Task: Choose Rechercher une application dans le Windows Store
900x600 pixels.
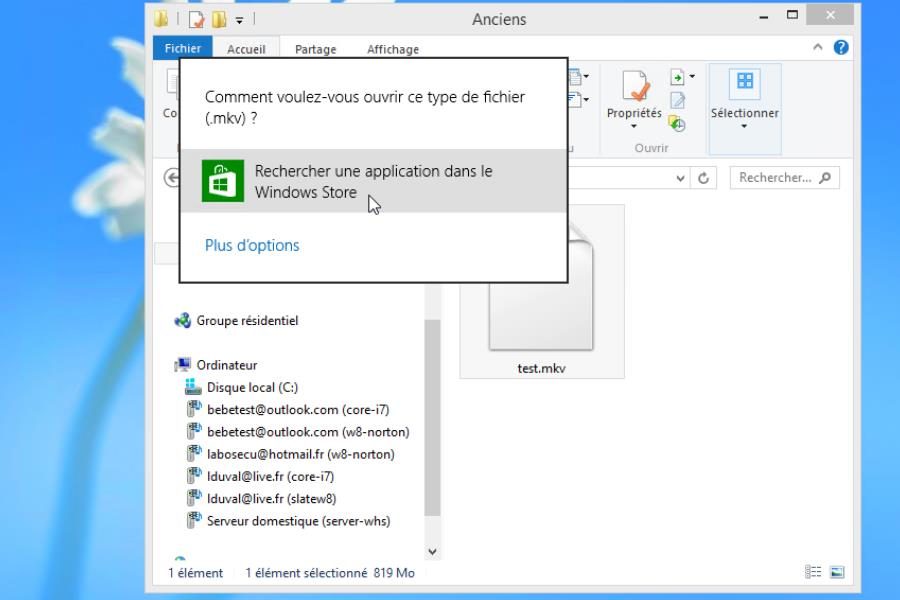Action: click(373, 182)
